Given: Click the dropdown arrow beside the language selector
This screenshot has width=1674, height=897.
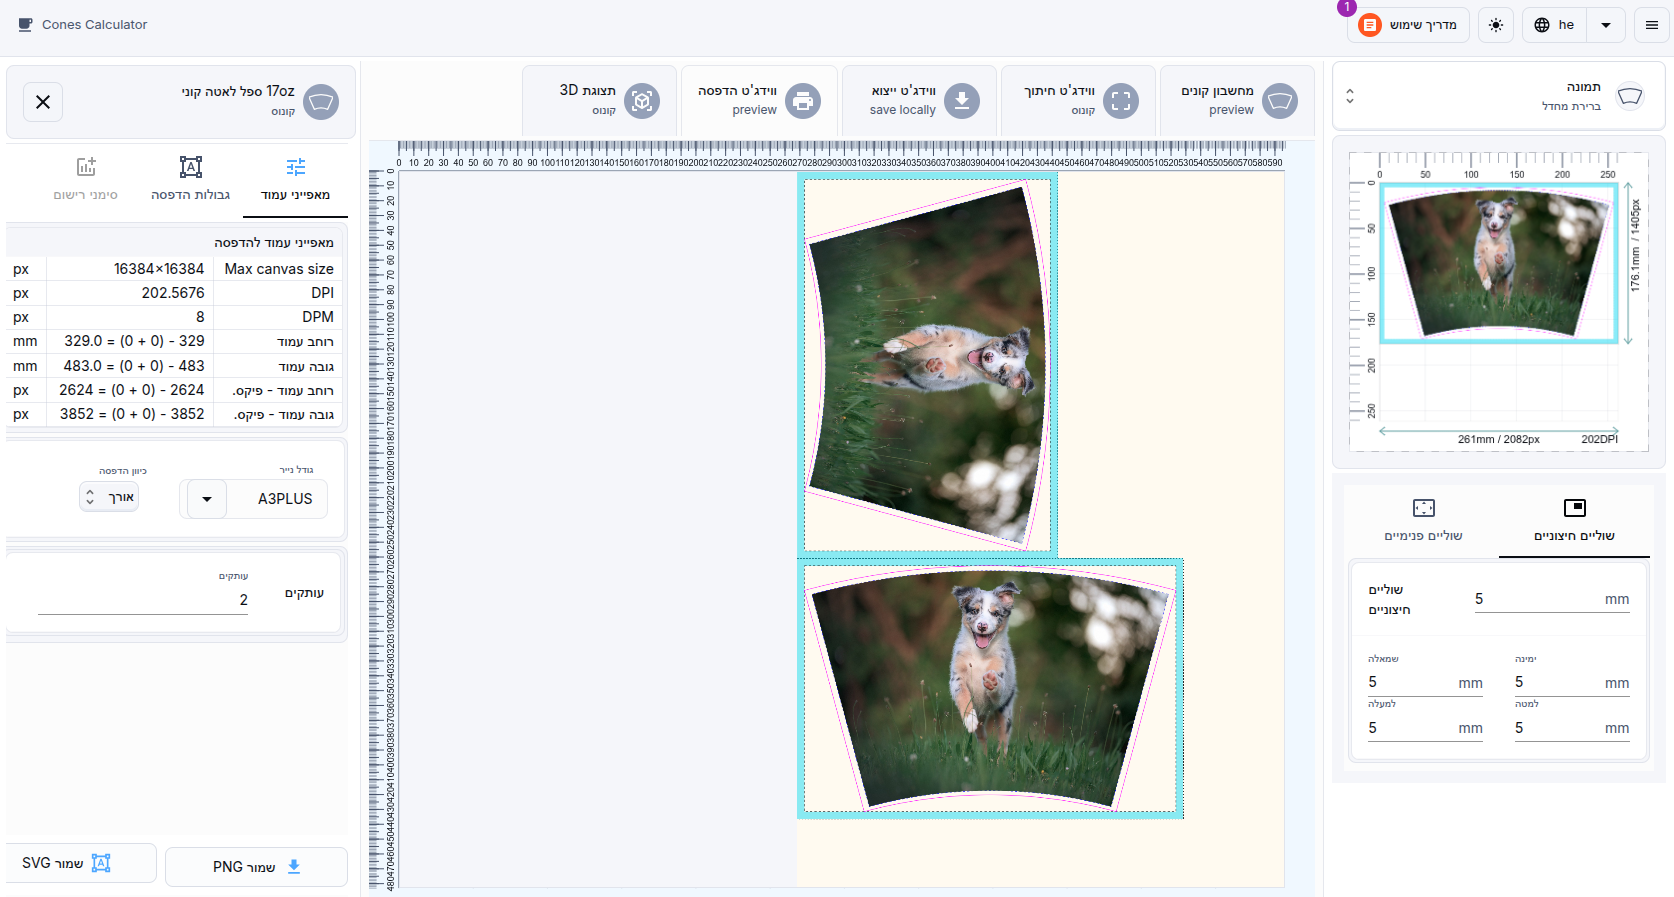Looking at the screenshot, I should click(x=1606, y=25).
